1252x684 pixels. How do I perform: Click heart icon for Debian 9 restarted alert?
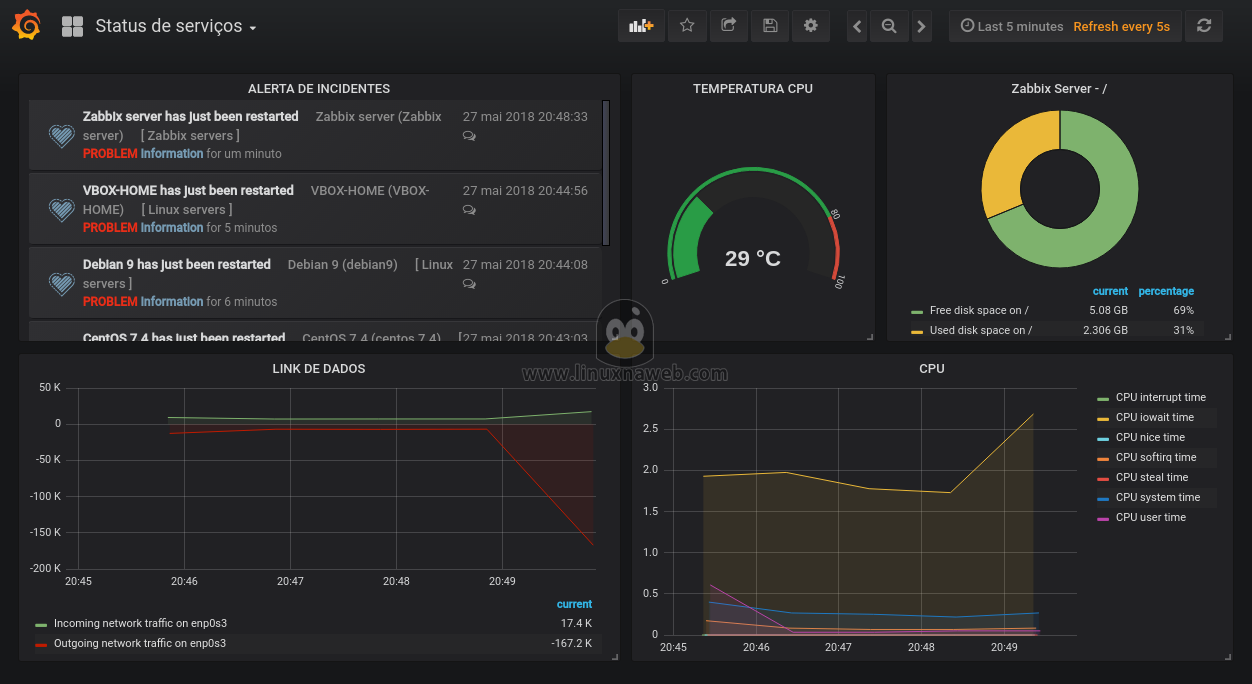coord(62,283)
